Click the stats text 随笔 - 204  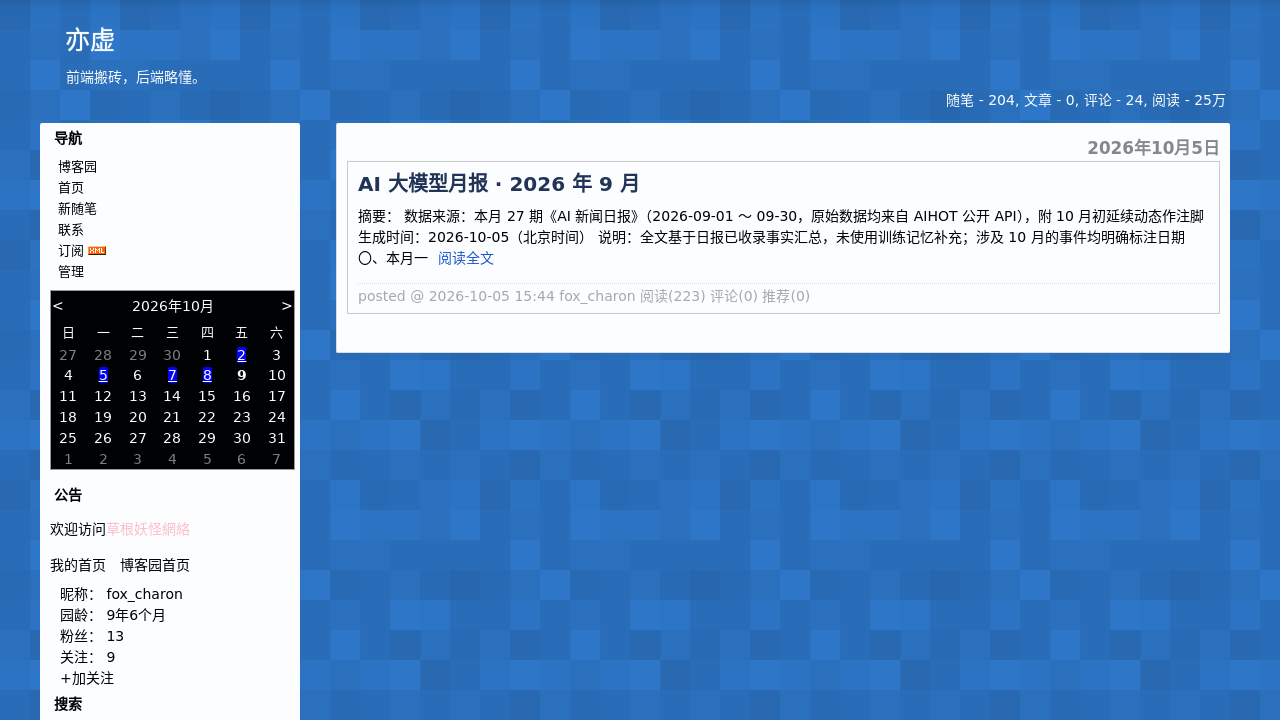click(981, 100)
